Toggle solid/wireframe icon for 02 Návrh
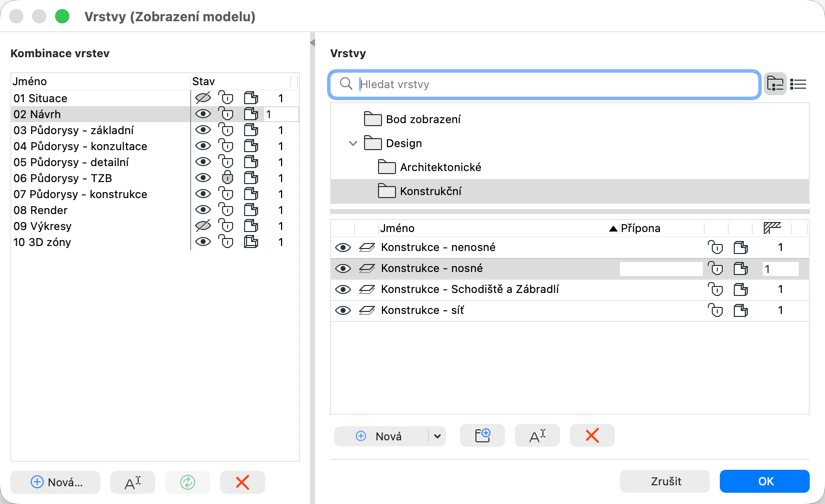 (251, 114)
